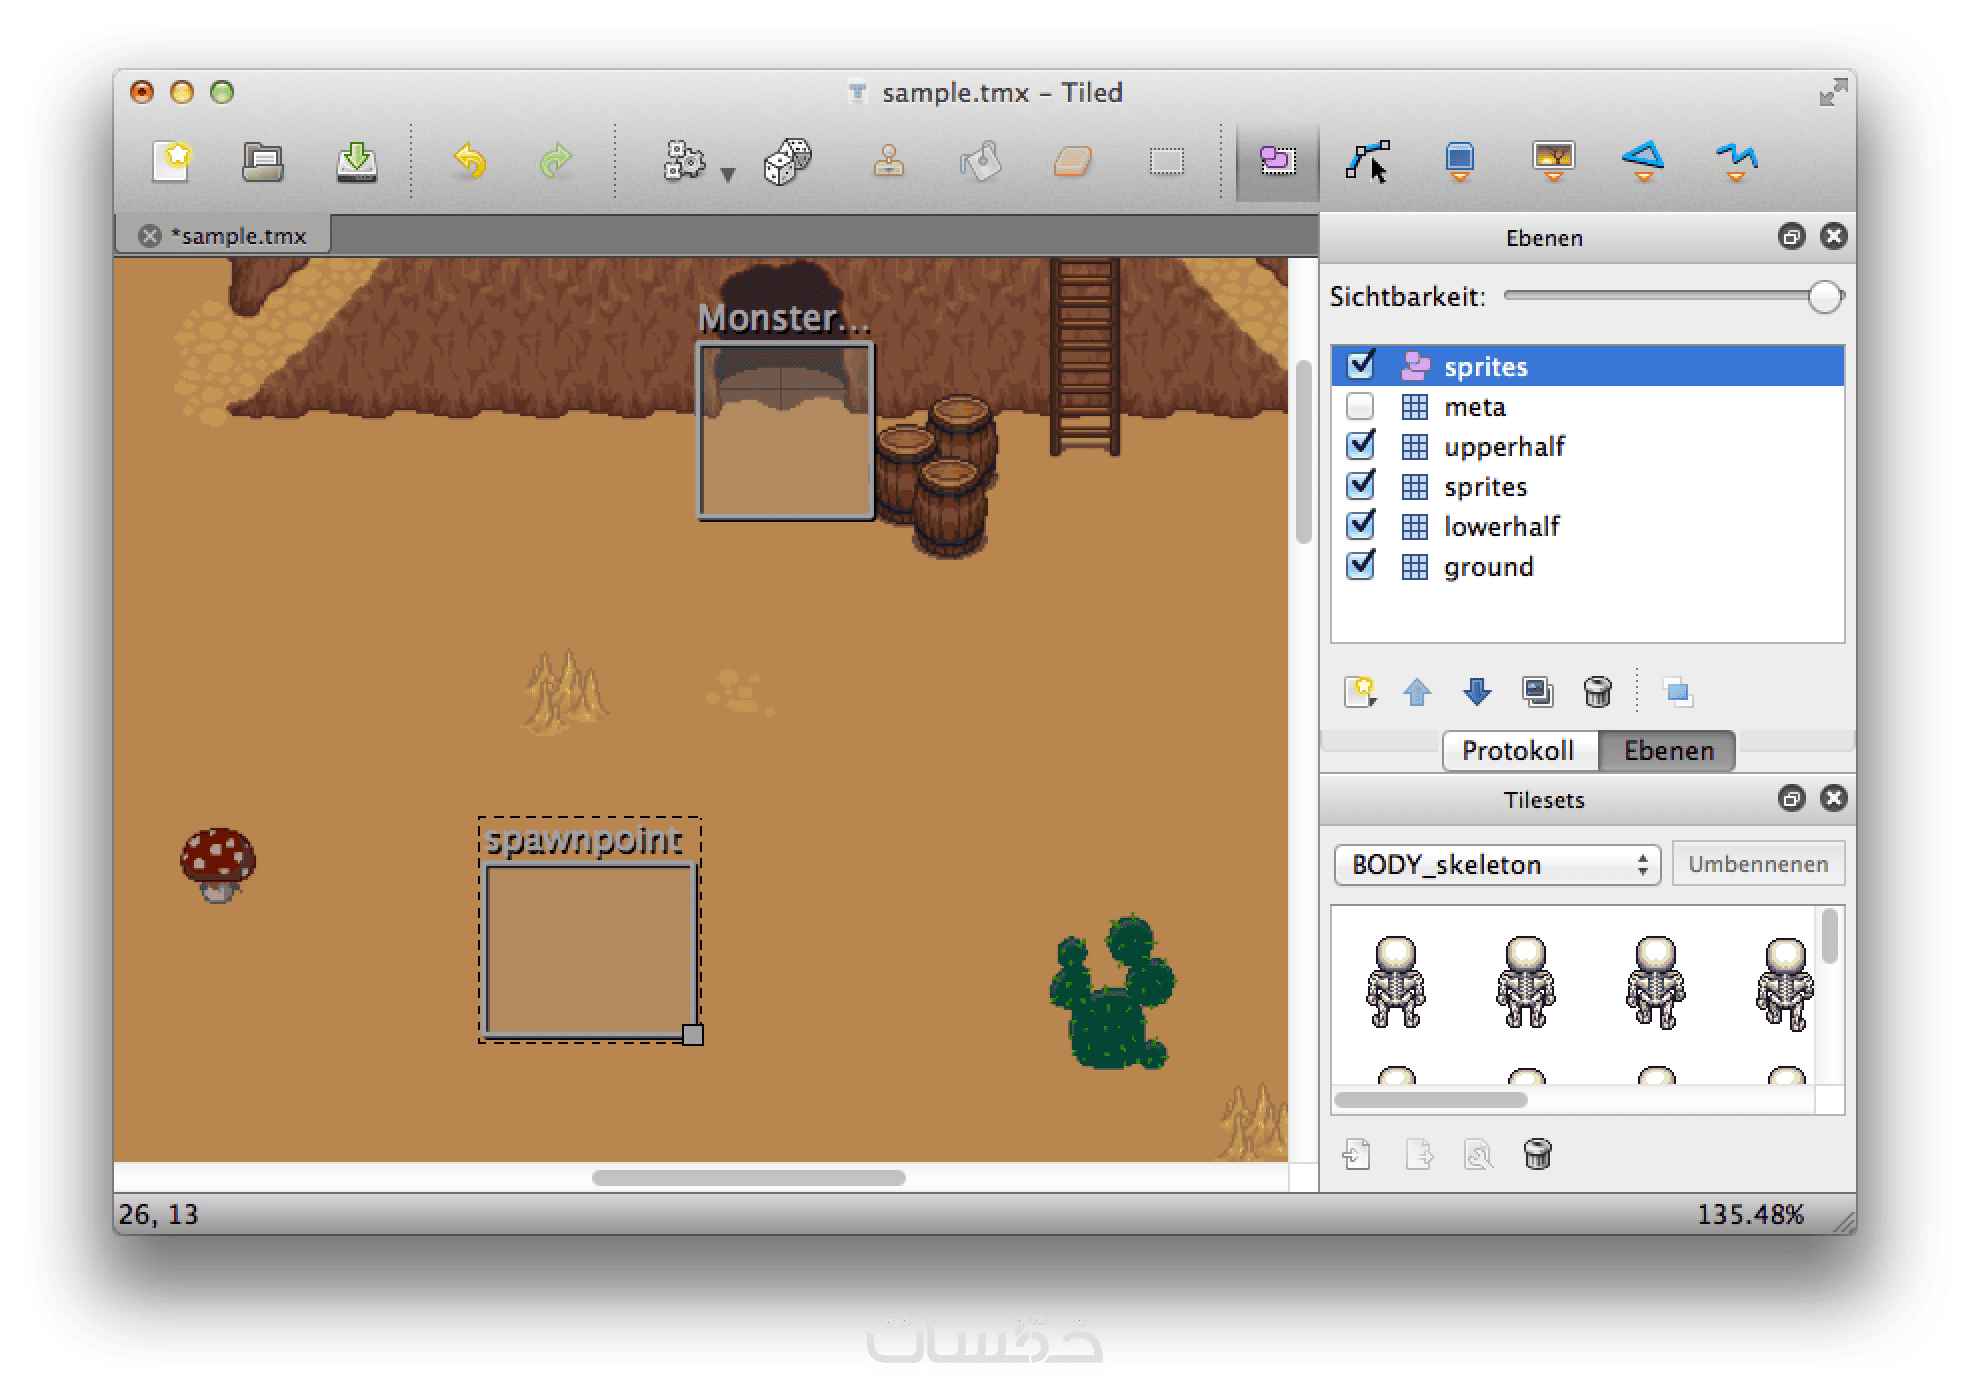This screenshot has height=1392, width=1970.
Task: Select the first skeleton tile in tileset
Action: click(x=1395, y=981)
